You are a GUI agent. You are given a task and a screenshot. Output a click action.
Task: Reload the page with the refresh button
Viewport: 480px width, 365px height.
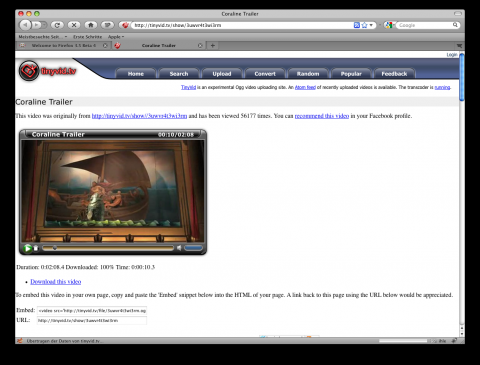coord(57,25)
